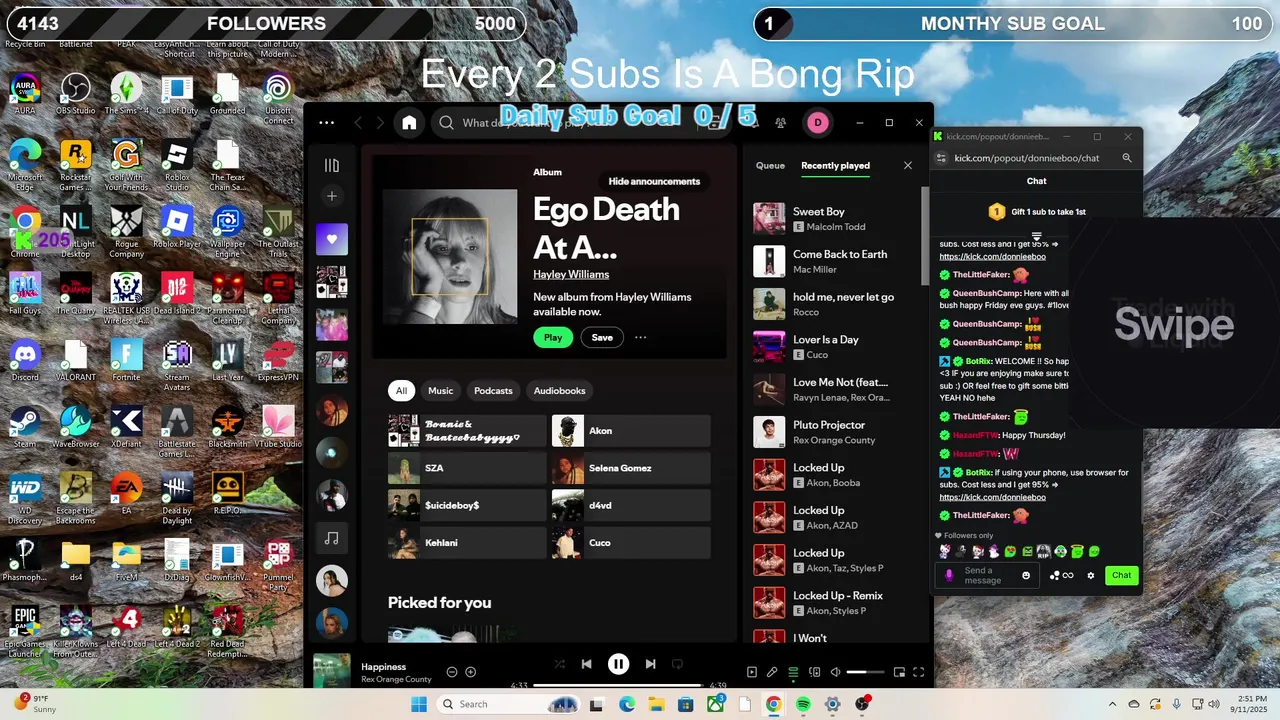Go back in Spotify navigation
1280x720 pixels.
coord(358,123)
